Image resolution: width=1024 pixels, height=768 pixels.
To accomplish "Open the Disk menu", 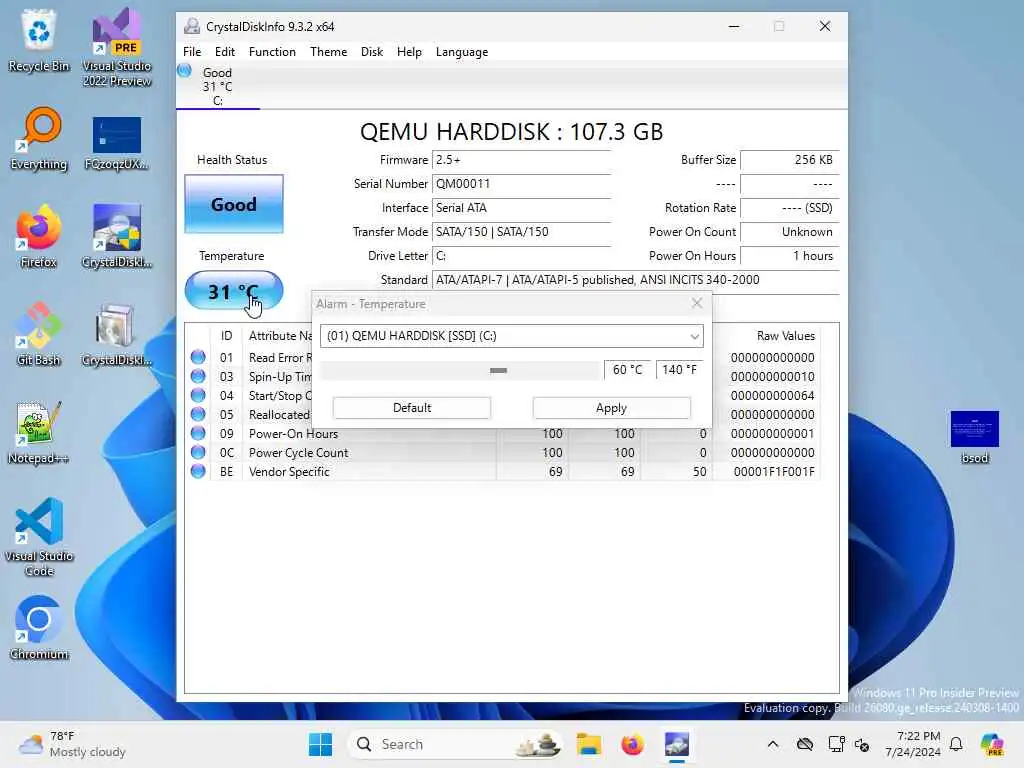I will tap(372, 52).
